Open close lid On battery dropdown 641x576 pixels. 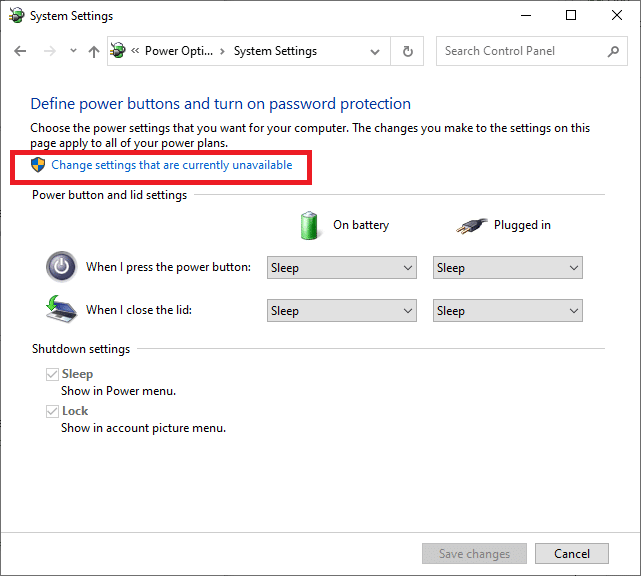(342, 311)
